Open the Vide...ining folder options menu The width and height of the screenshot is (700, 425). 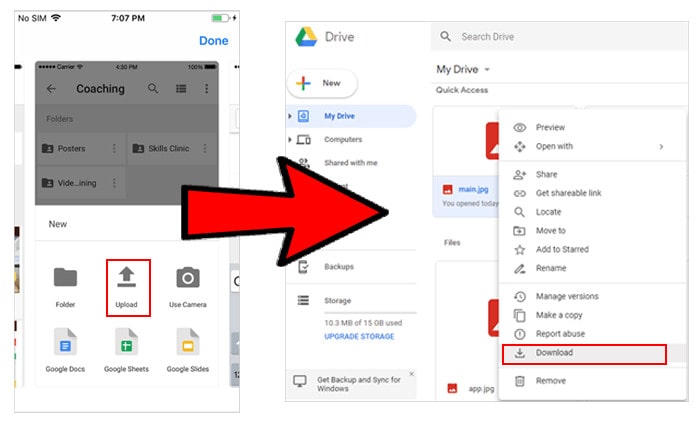(x=114, y=183)
